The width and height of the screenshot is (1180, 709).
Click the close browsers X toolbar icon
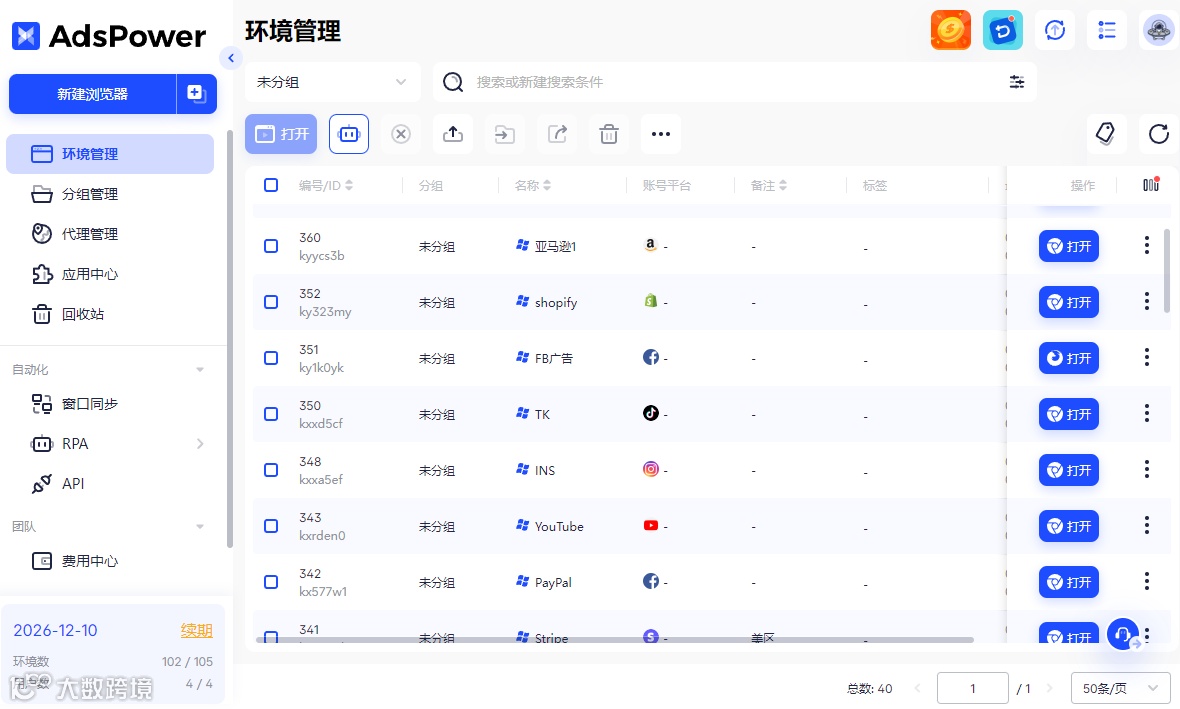(401, 134)
